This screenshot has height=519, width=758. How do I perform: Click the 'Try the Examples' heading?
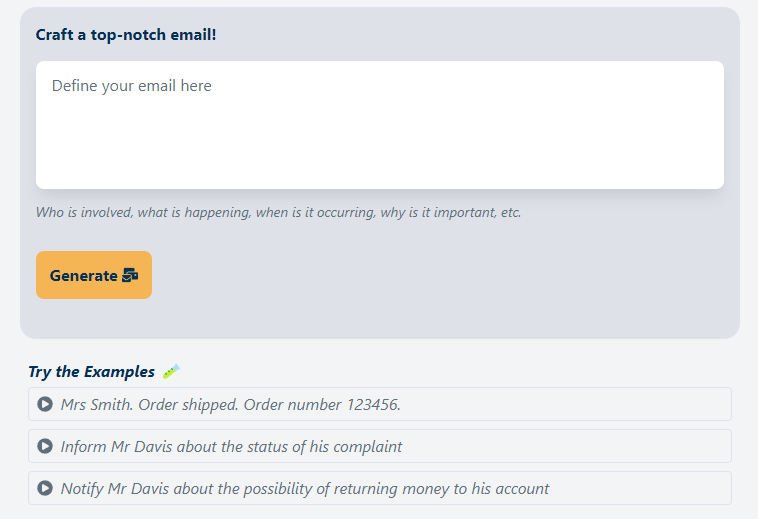coord(92,372)
